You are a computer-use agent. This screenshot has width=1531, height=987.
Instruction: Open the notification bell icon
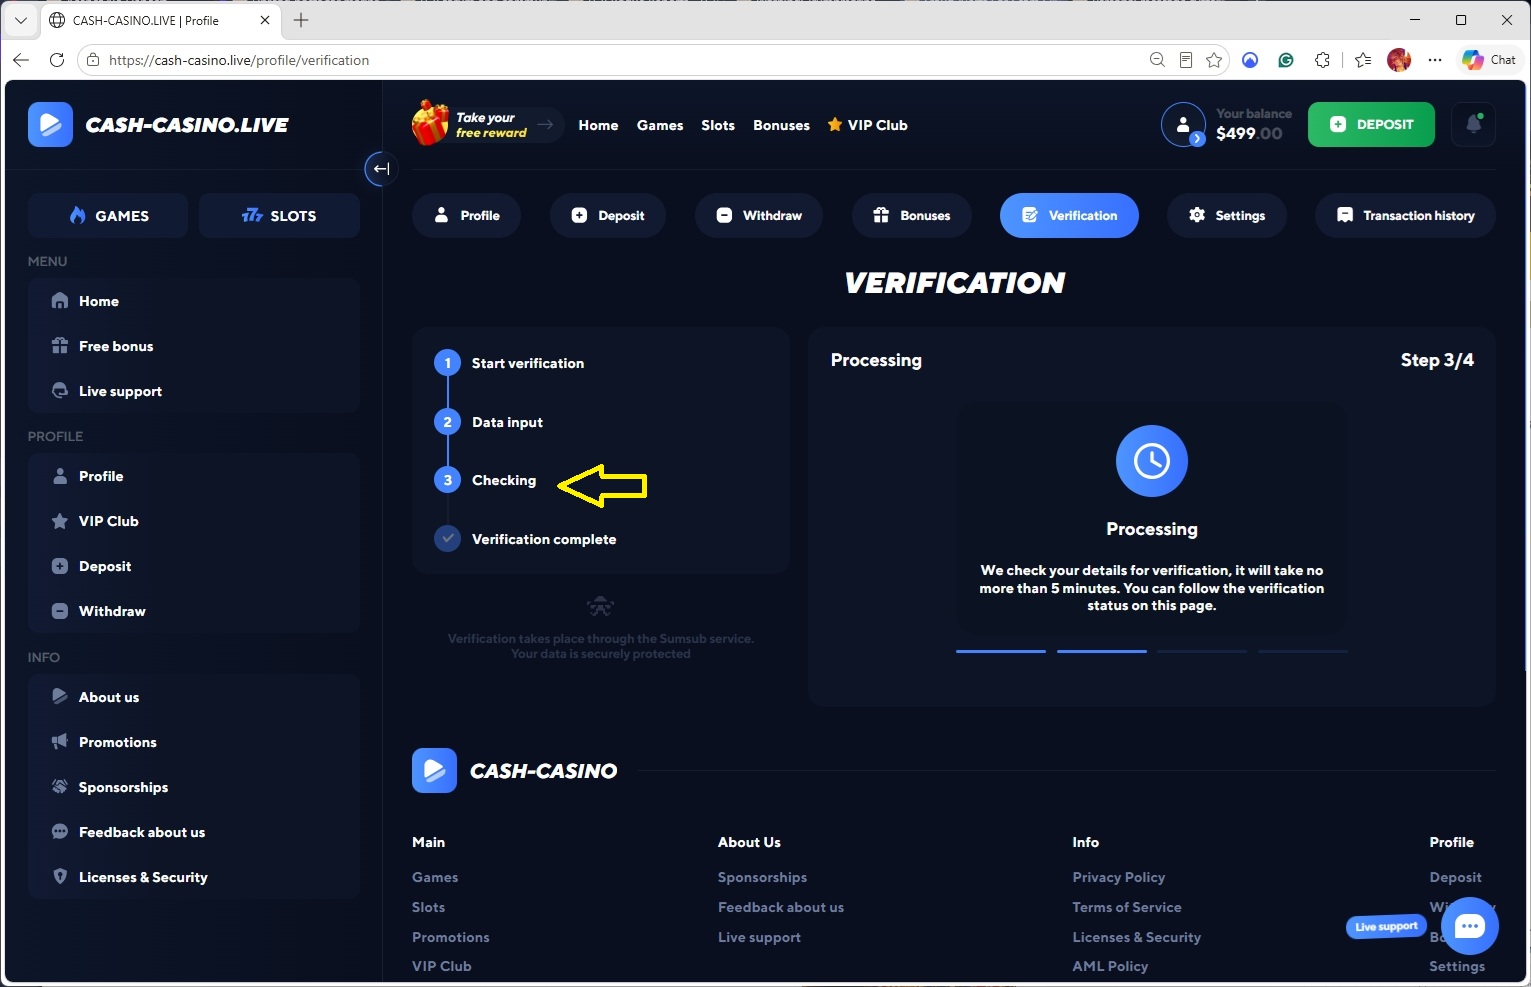coord(1473,125)
